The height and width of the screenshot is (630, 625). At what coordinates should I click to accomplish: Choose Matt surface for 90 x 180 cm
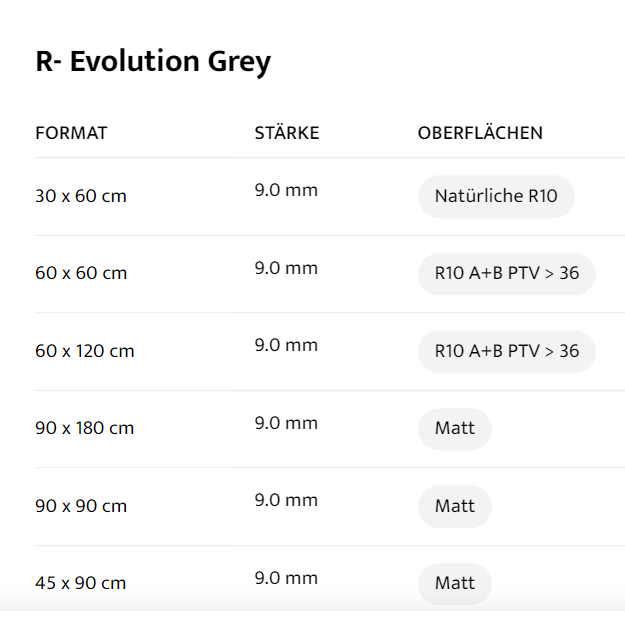[454, 429]
